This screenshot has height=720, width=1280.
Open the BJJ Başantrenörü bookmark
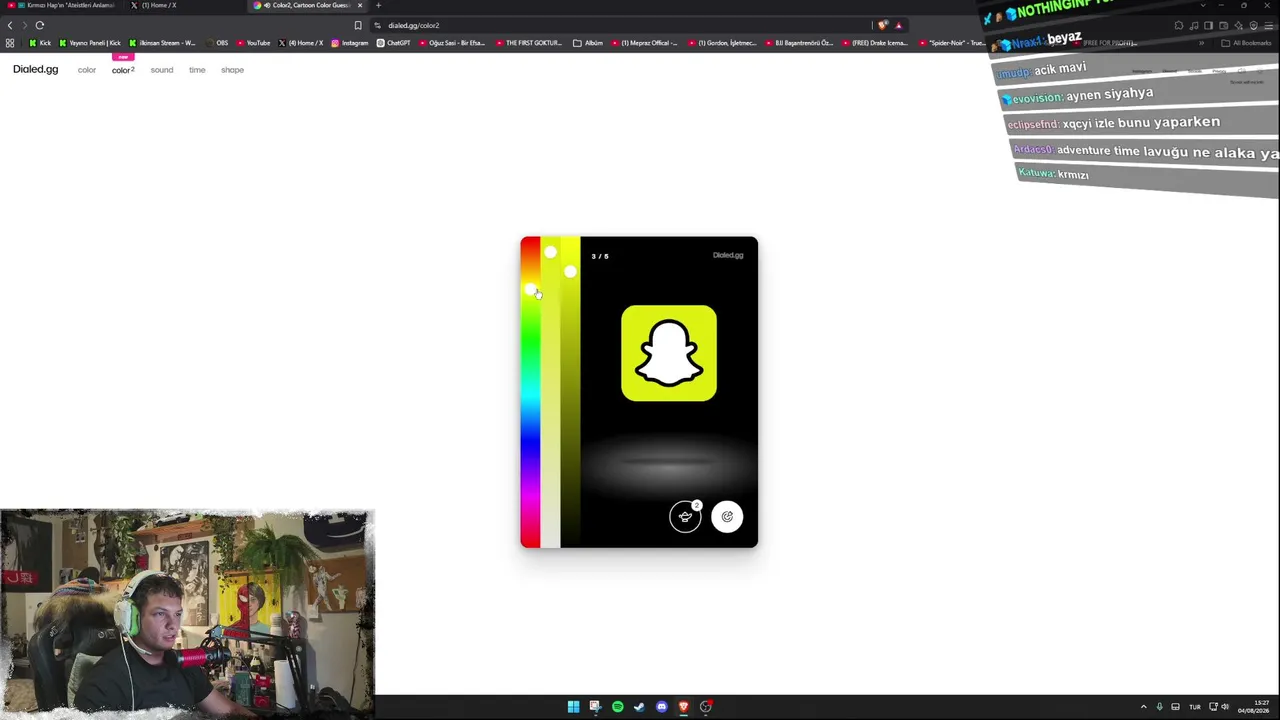(798, 43)
